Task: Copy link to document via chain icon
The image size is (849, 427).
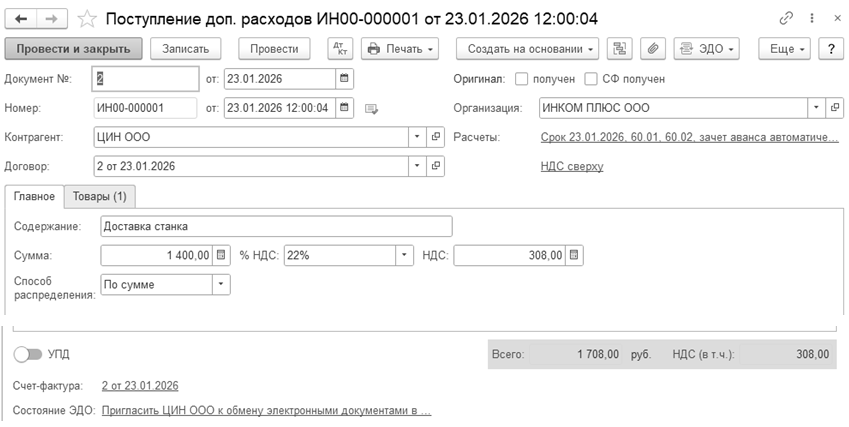Action: (787, 19)
